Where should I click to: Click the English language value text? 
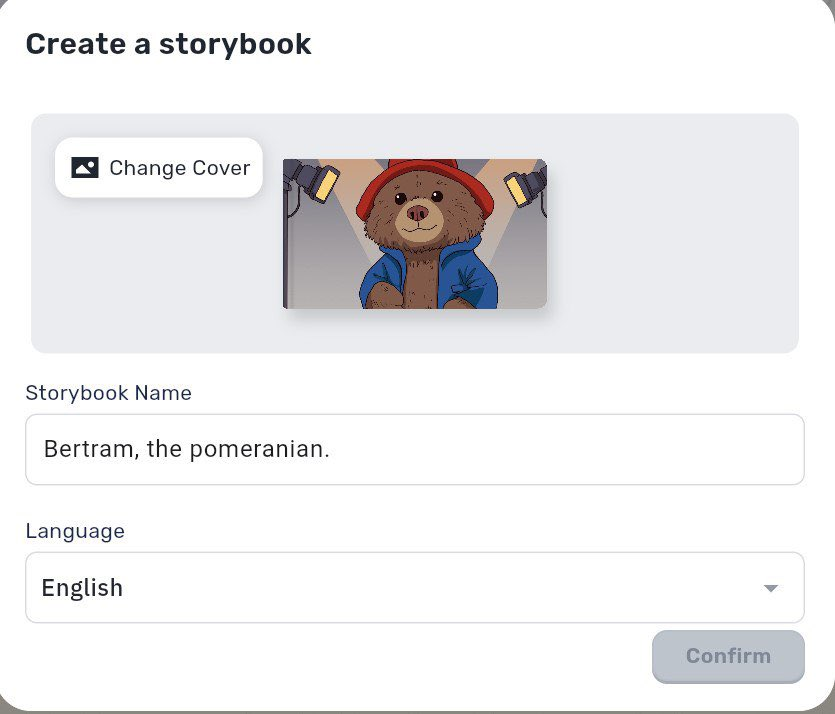click(81, 588)
